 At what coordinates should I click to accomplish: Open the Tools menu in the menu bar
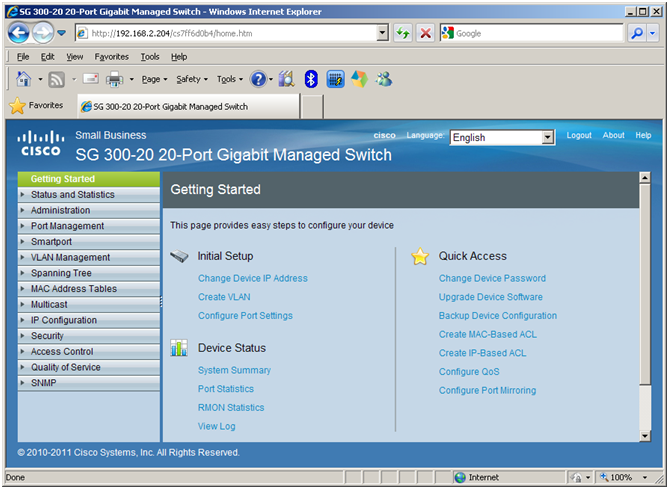tap(150, 57)
